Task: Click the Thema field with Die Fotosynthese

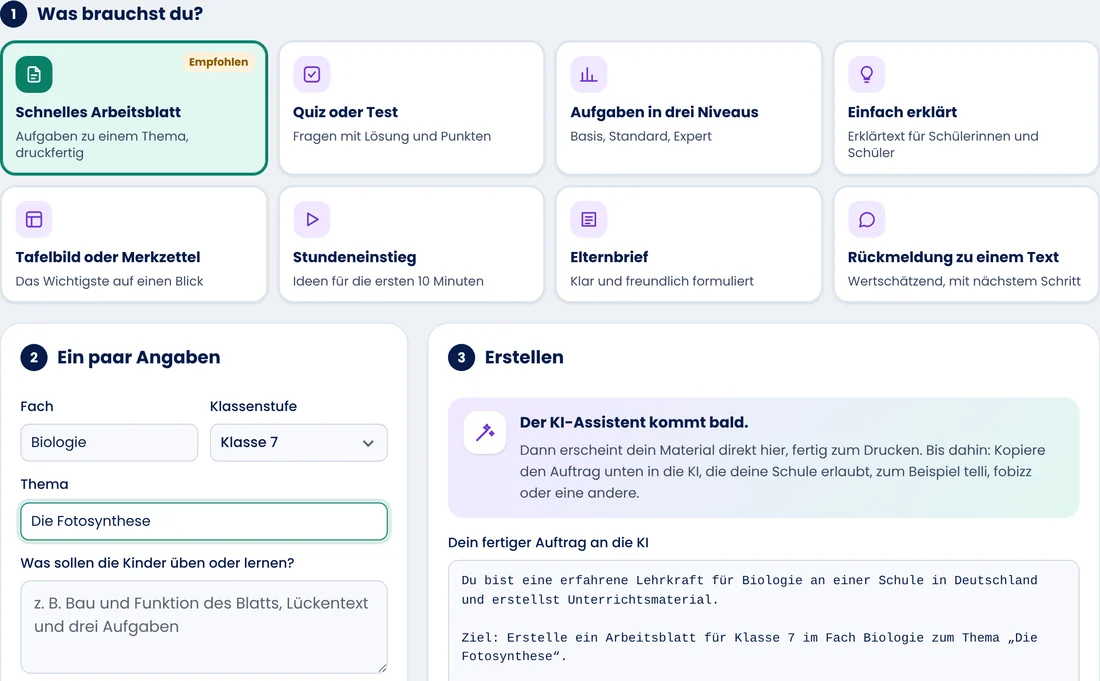Action: coord(203,521)
